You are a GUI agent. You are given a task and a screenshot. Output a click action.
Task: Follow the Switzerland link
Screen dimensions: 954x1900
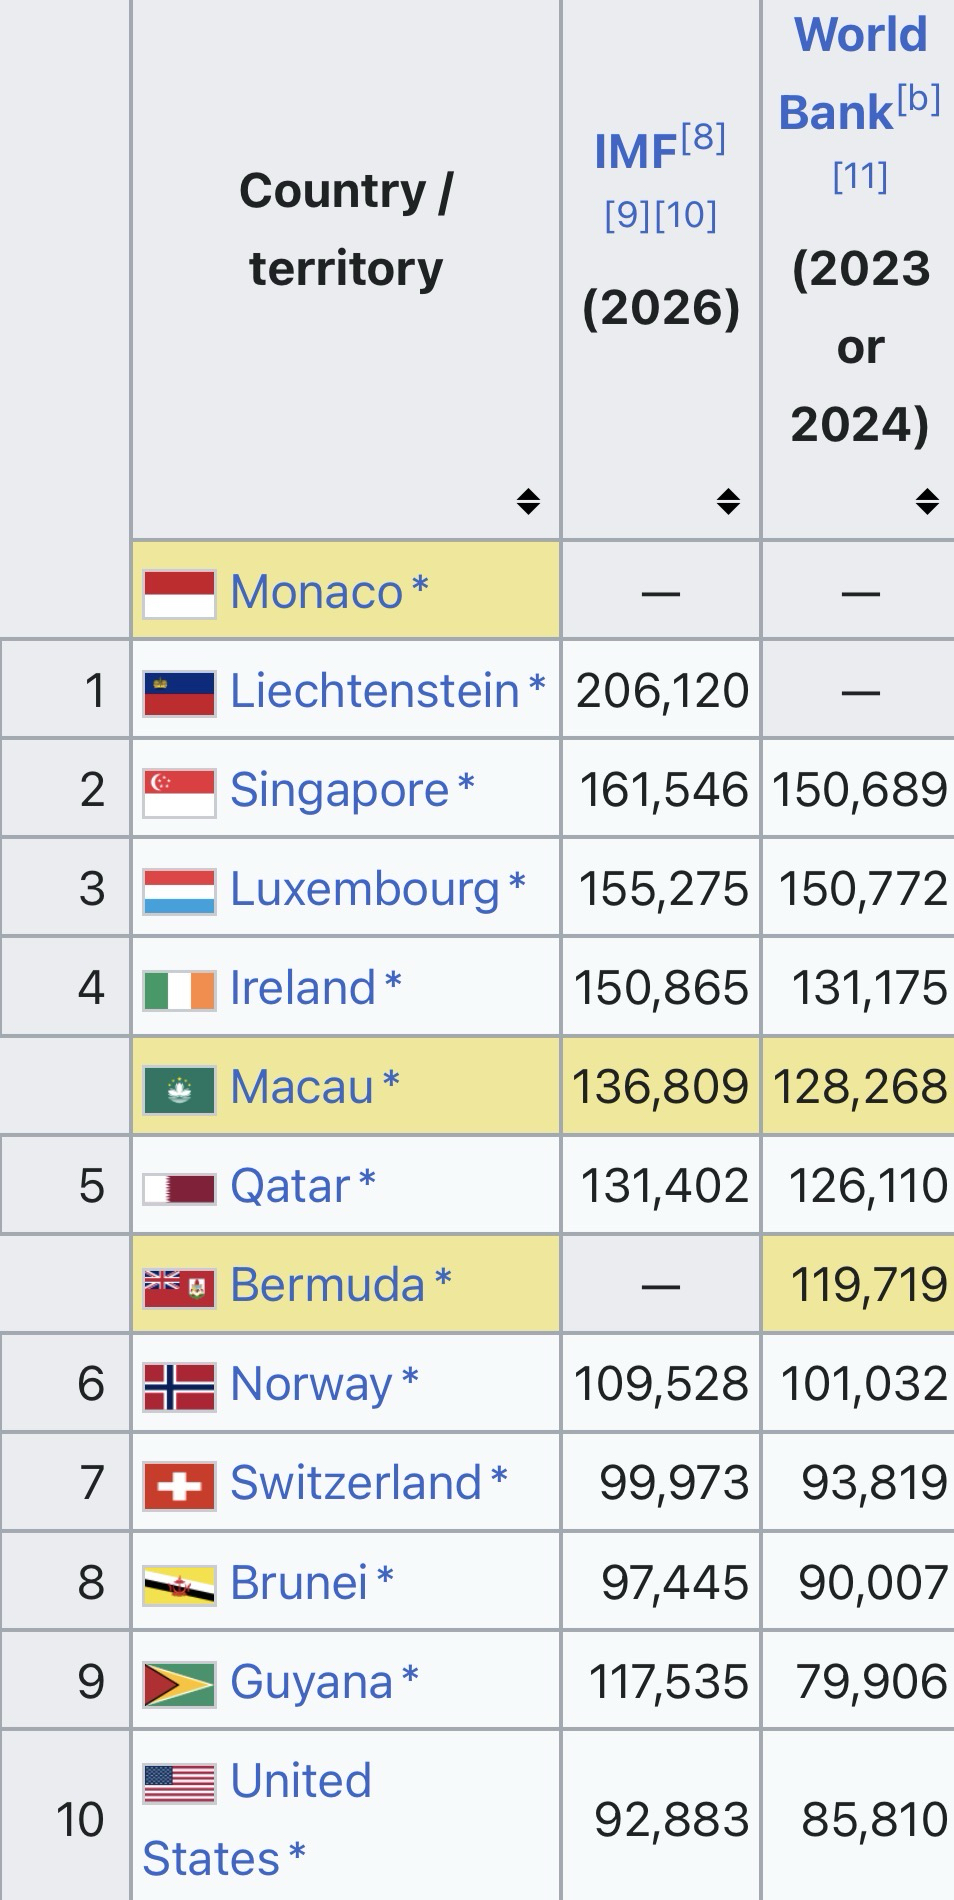click(356, 1483)
